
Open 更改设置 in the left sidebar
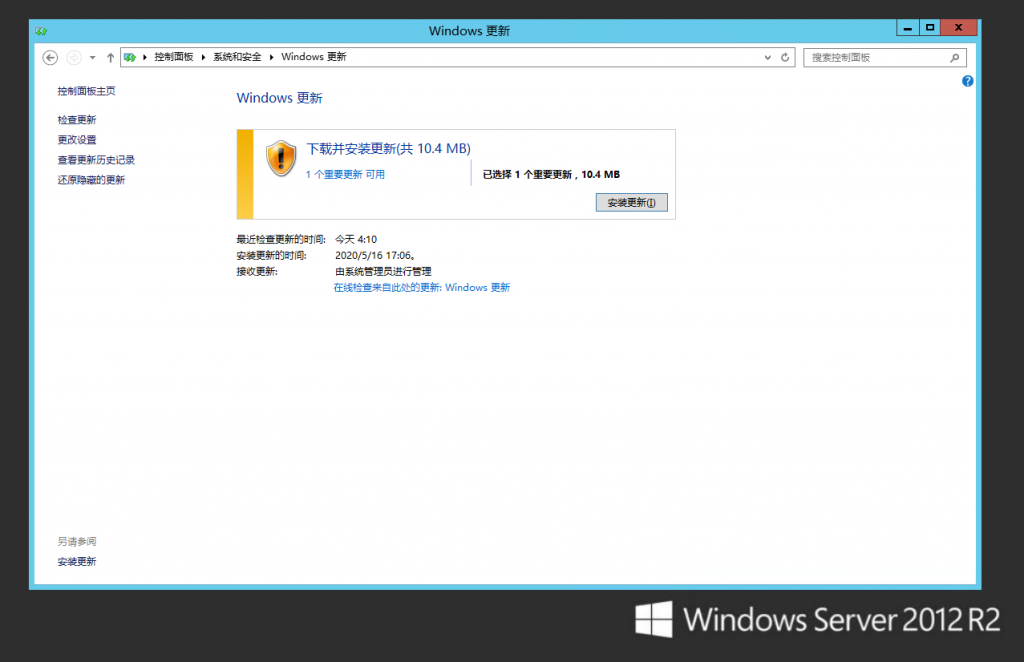tap(77, 140)
